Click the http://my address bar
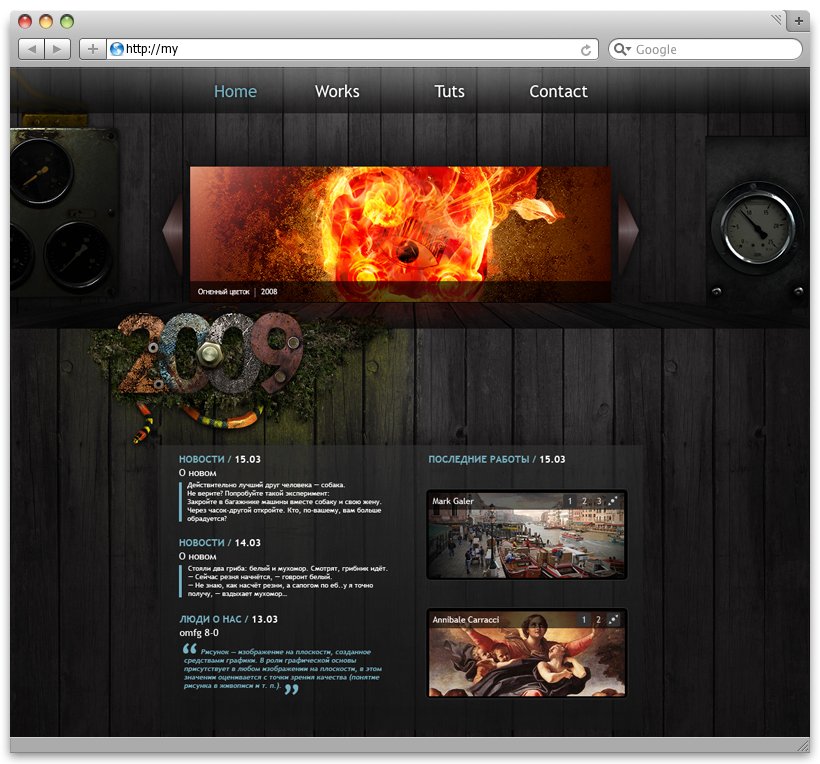The width and height of the screenshot is (820, 764). (x=352, y=49)
